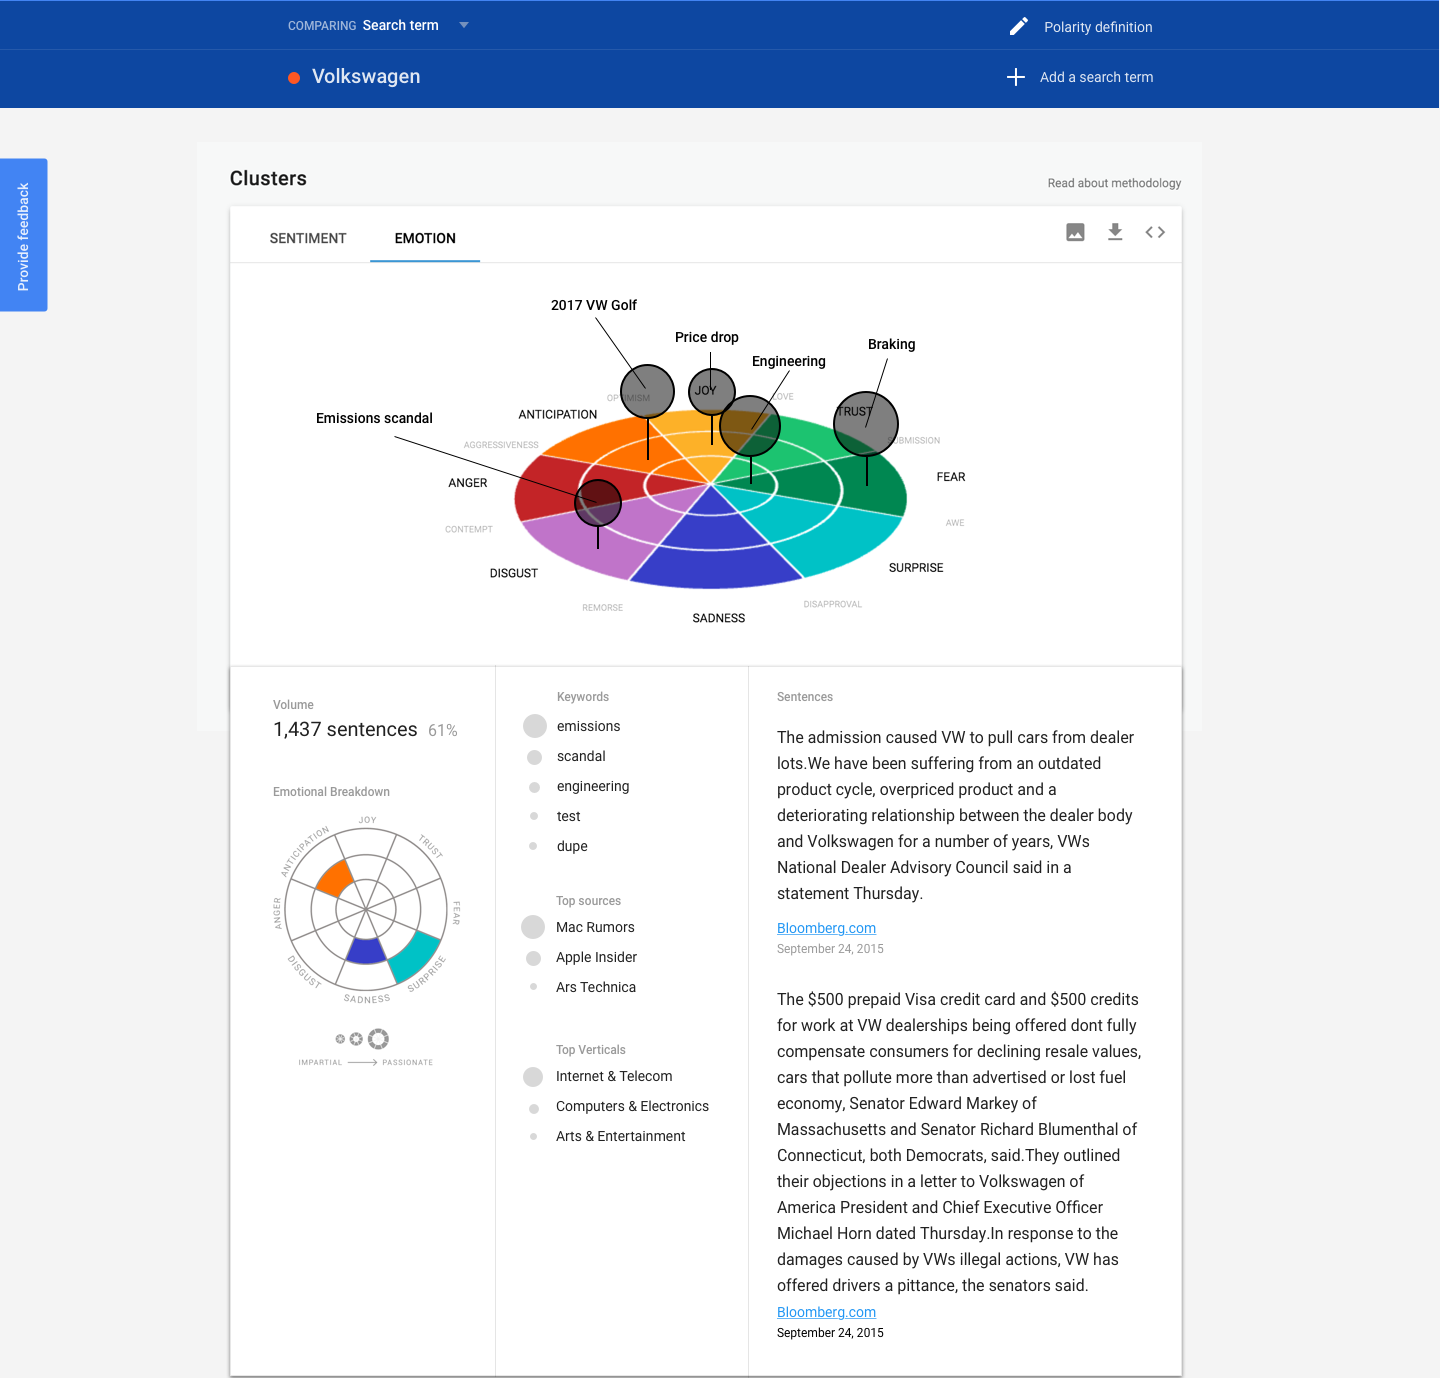Click the Emissions scandal chart label
Image resolution: width=1440 pixels, height=1378 pixels.
374,418
